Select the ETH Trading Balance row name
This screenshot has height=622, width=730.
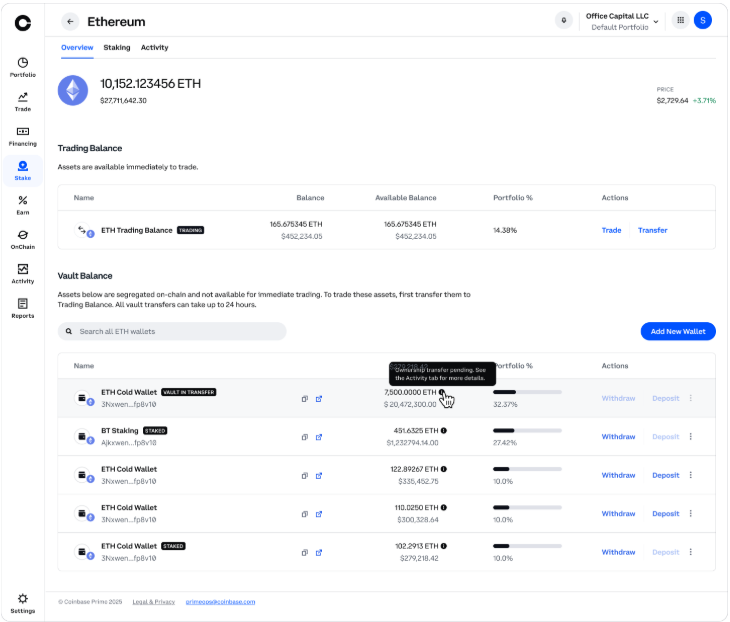pyautogui.click(x=137, y=230)
